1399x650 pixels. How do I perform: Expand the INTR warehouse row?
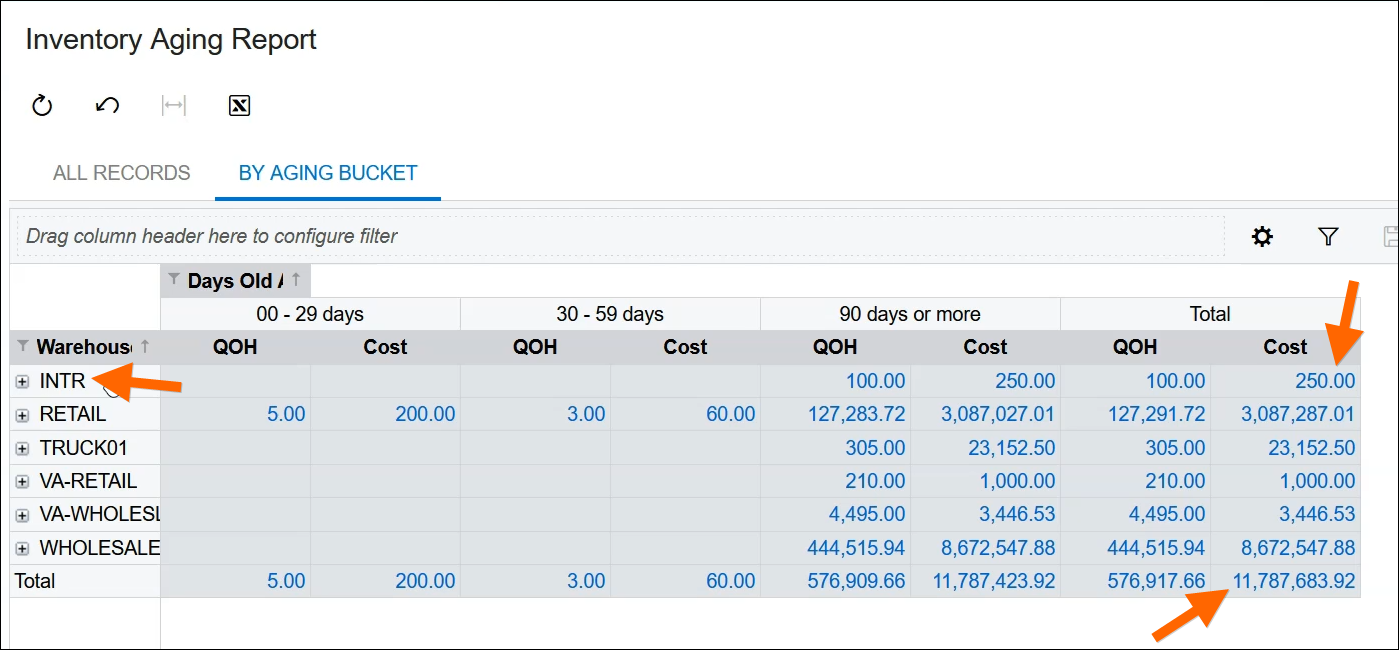tap(22, 381)
